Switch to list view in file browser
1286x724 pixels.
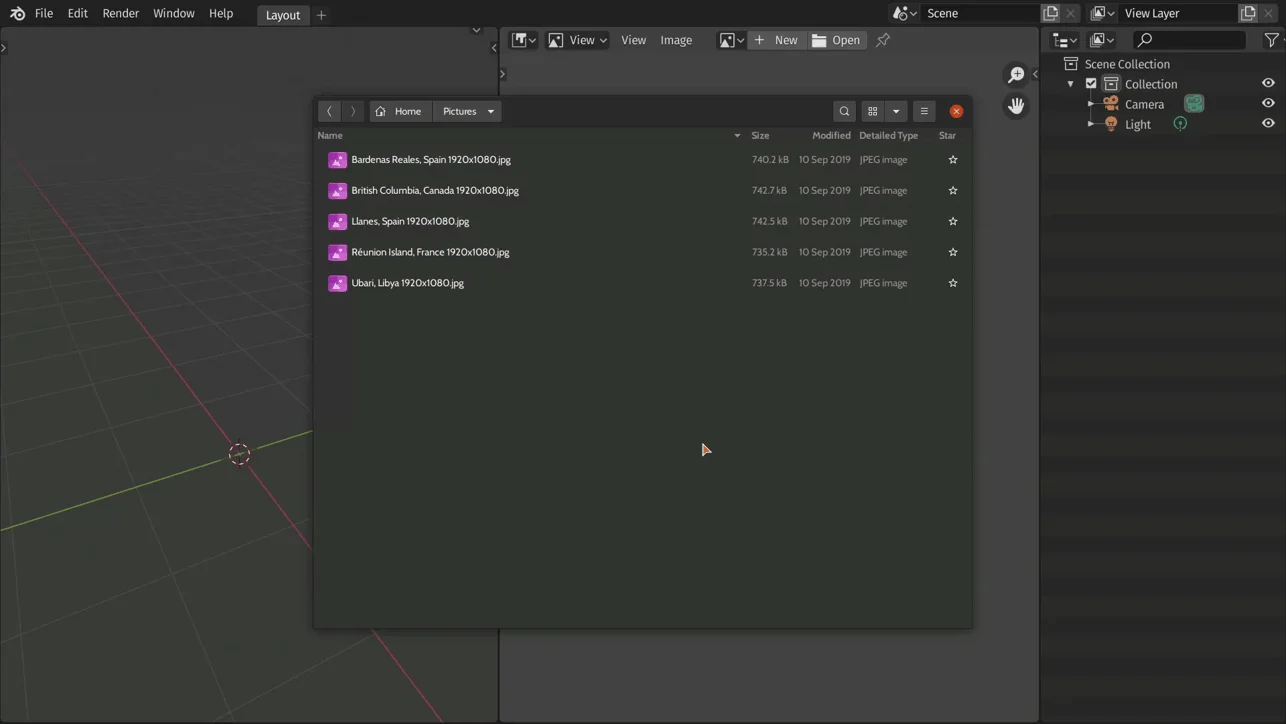click(924, 111)
